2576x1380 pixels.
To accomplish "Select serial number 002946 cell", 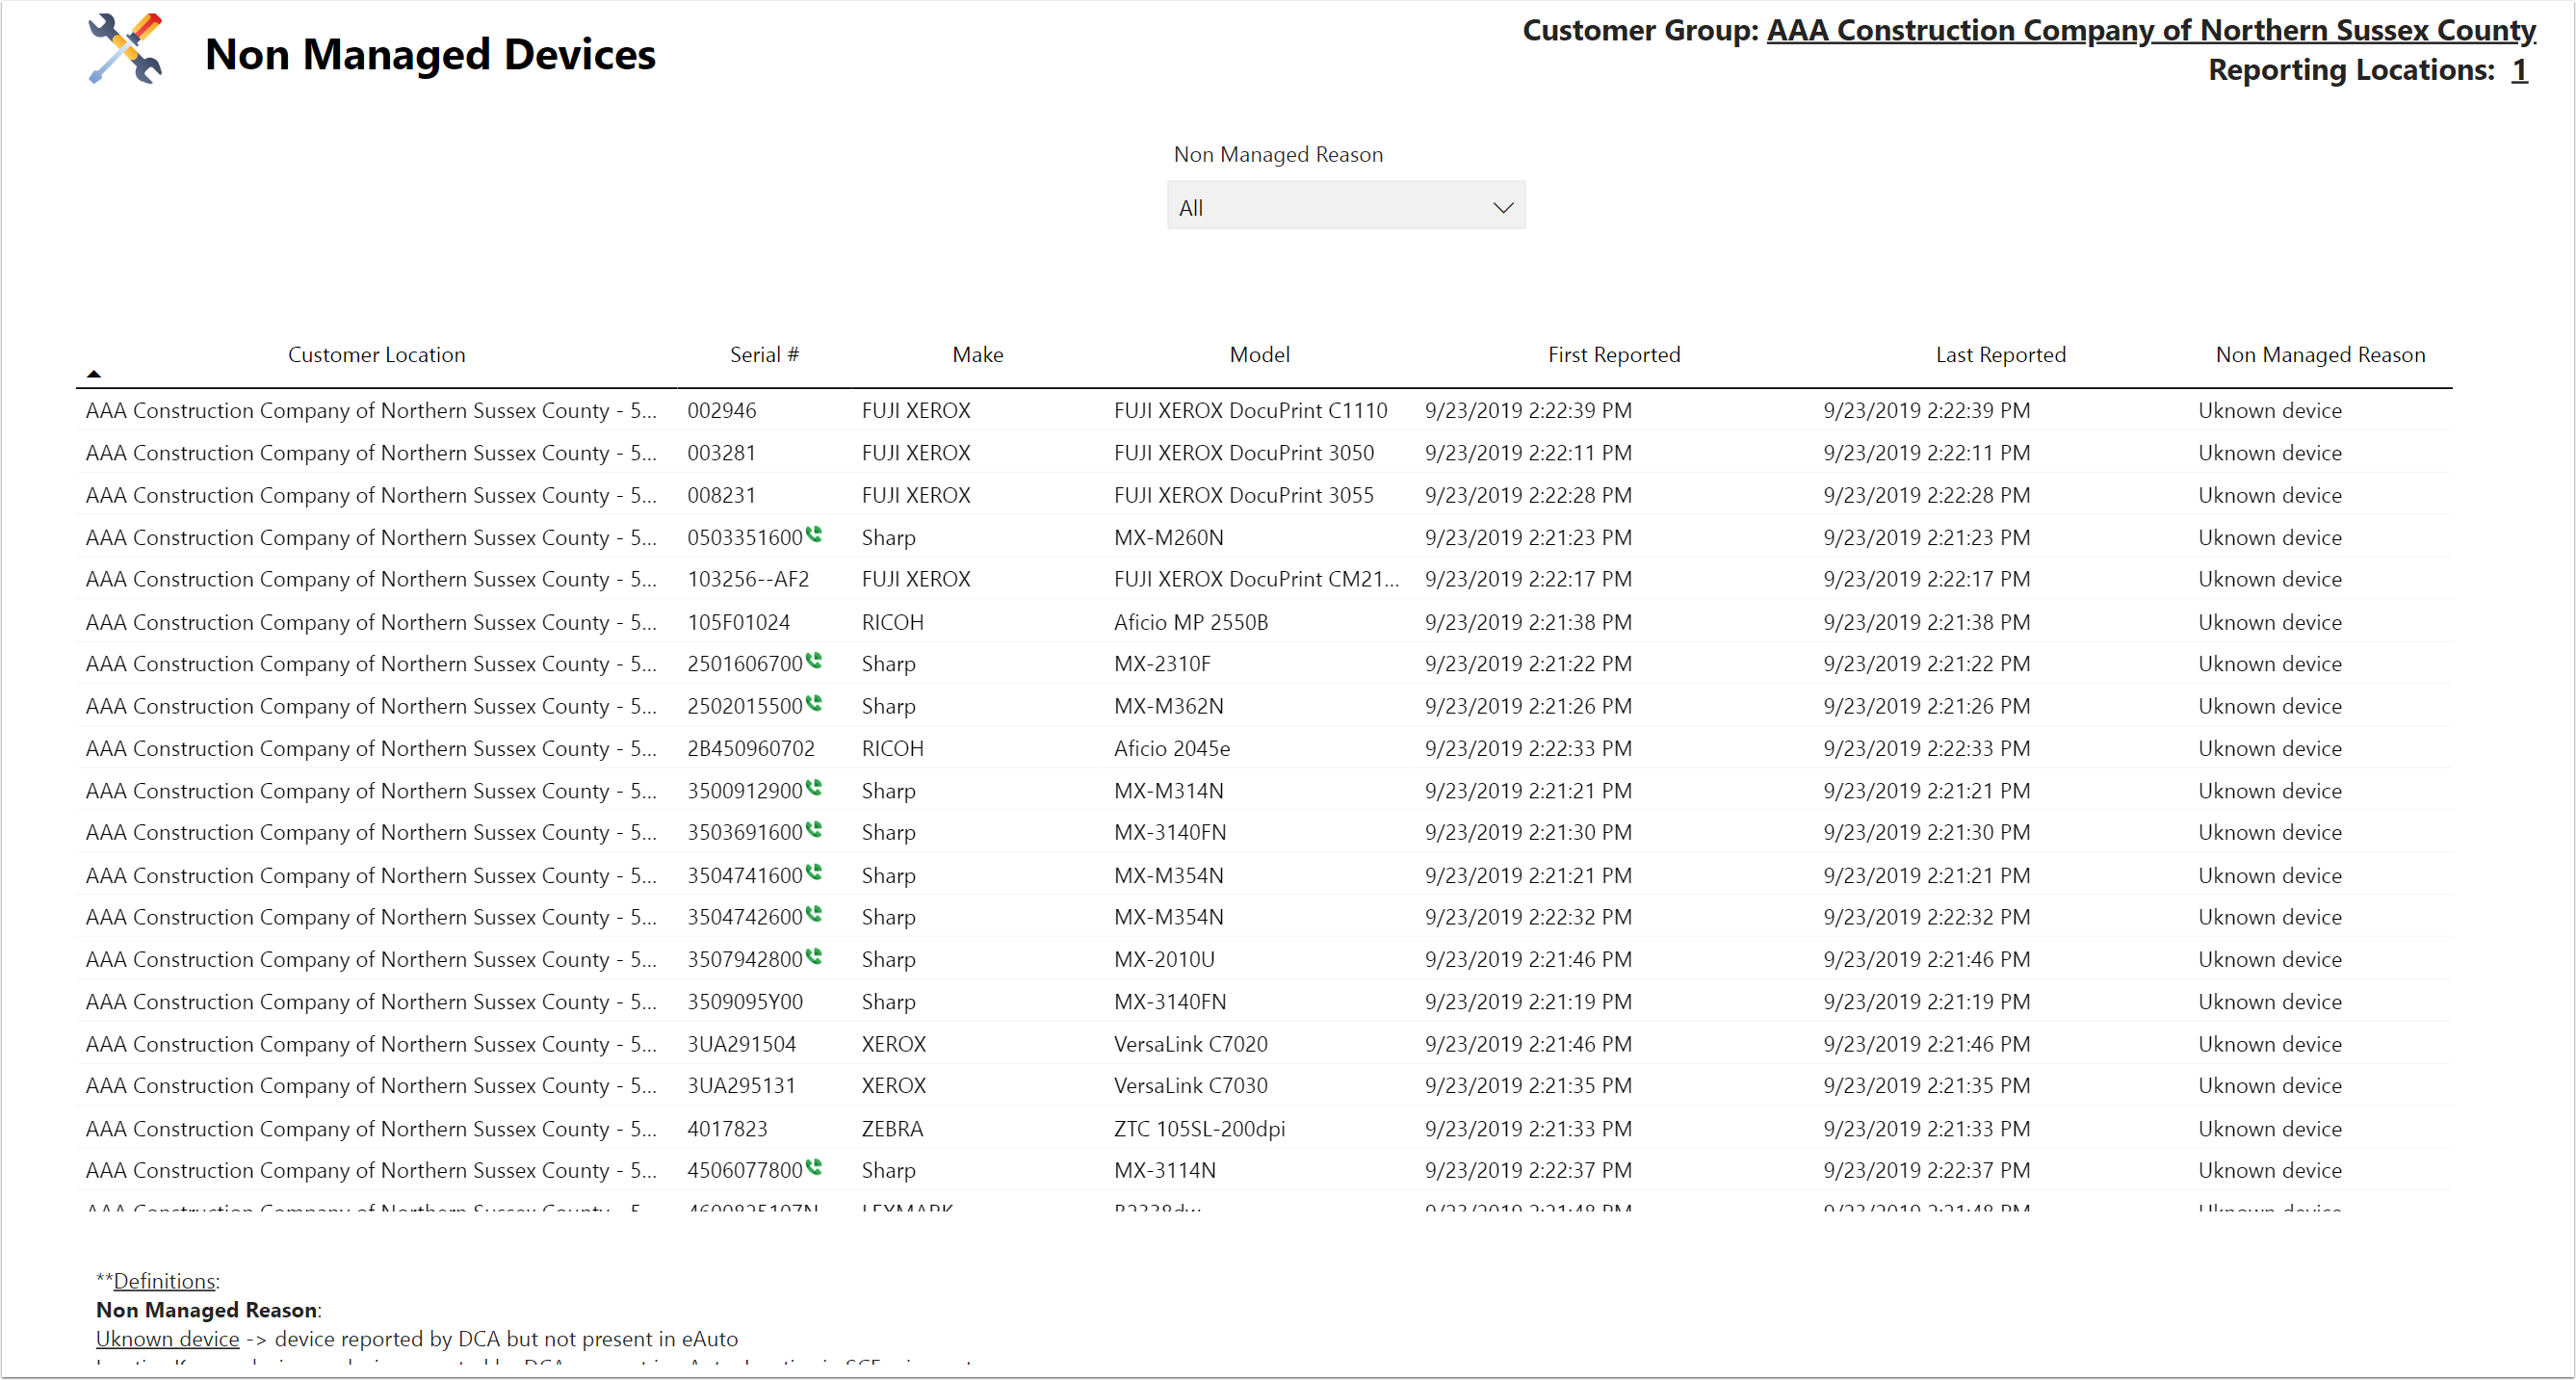I will 722,411.
